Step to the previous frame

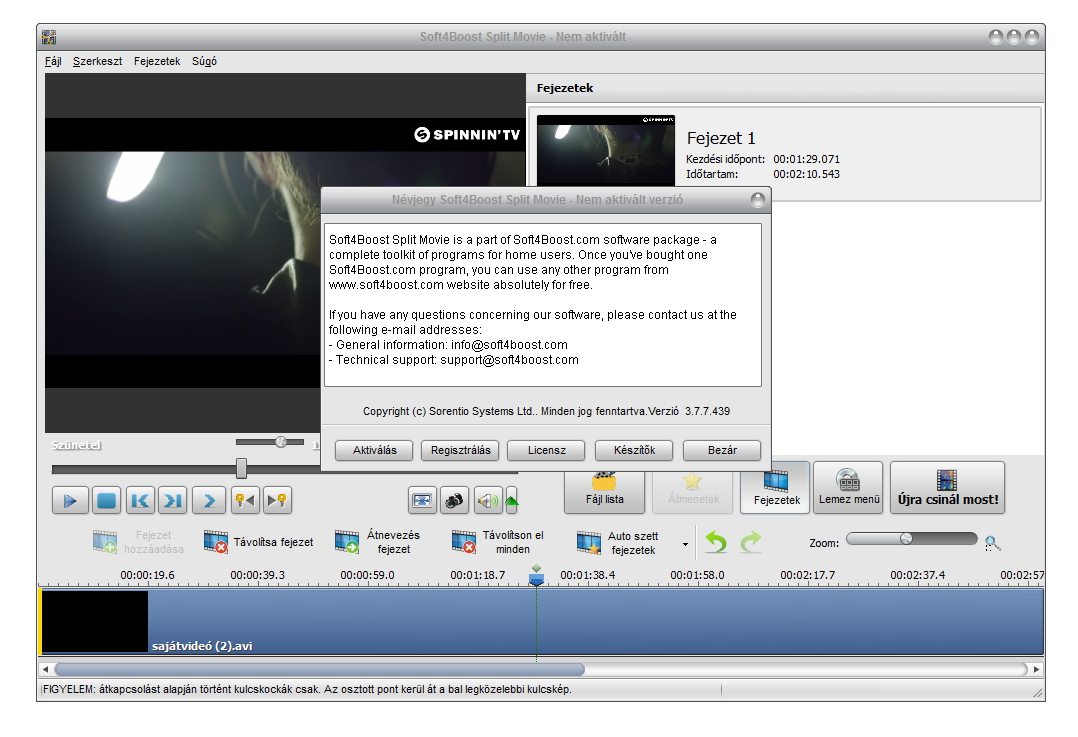click(x=140, y=500)
